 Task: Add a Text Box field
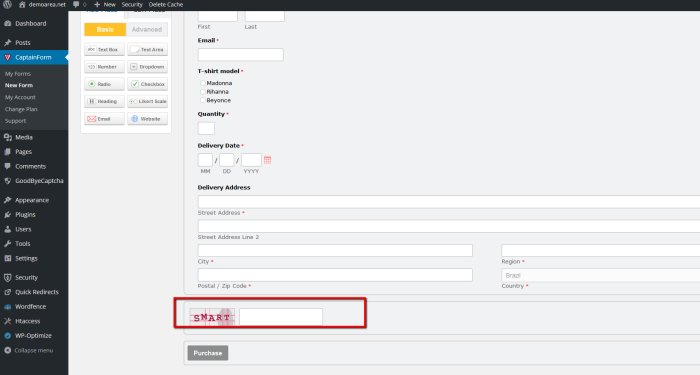coord(104,49)
